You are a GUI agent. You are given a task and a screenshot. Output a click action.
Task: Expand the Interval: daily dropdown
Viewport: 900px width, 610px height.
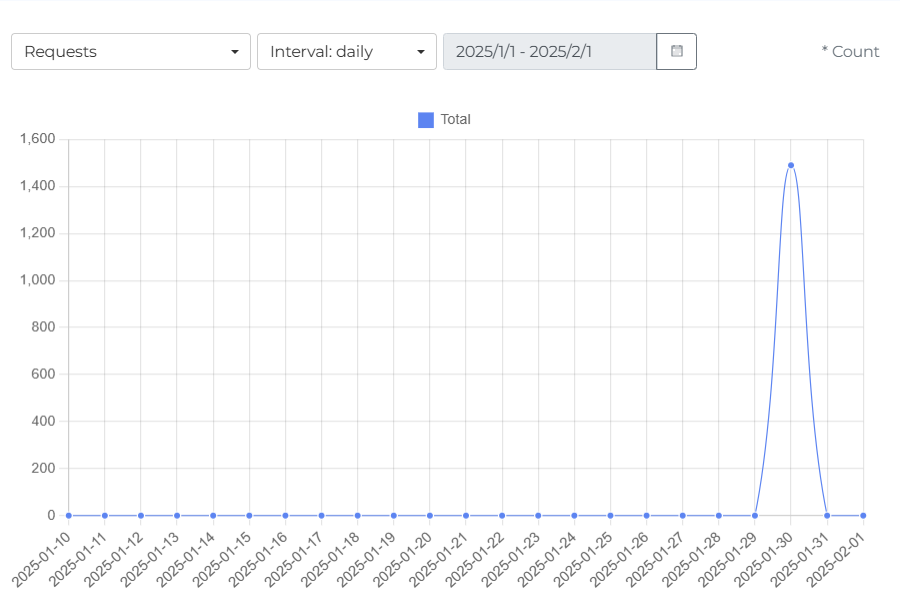[346, 52]
